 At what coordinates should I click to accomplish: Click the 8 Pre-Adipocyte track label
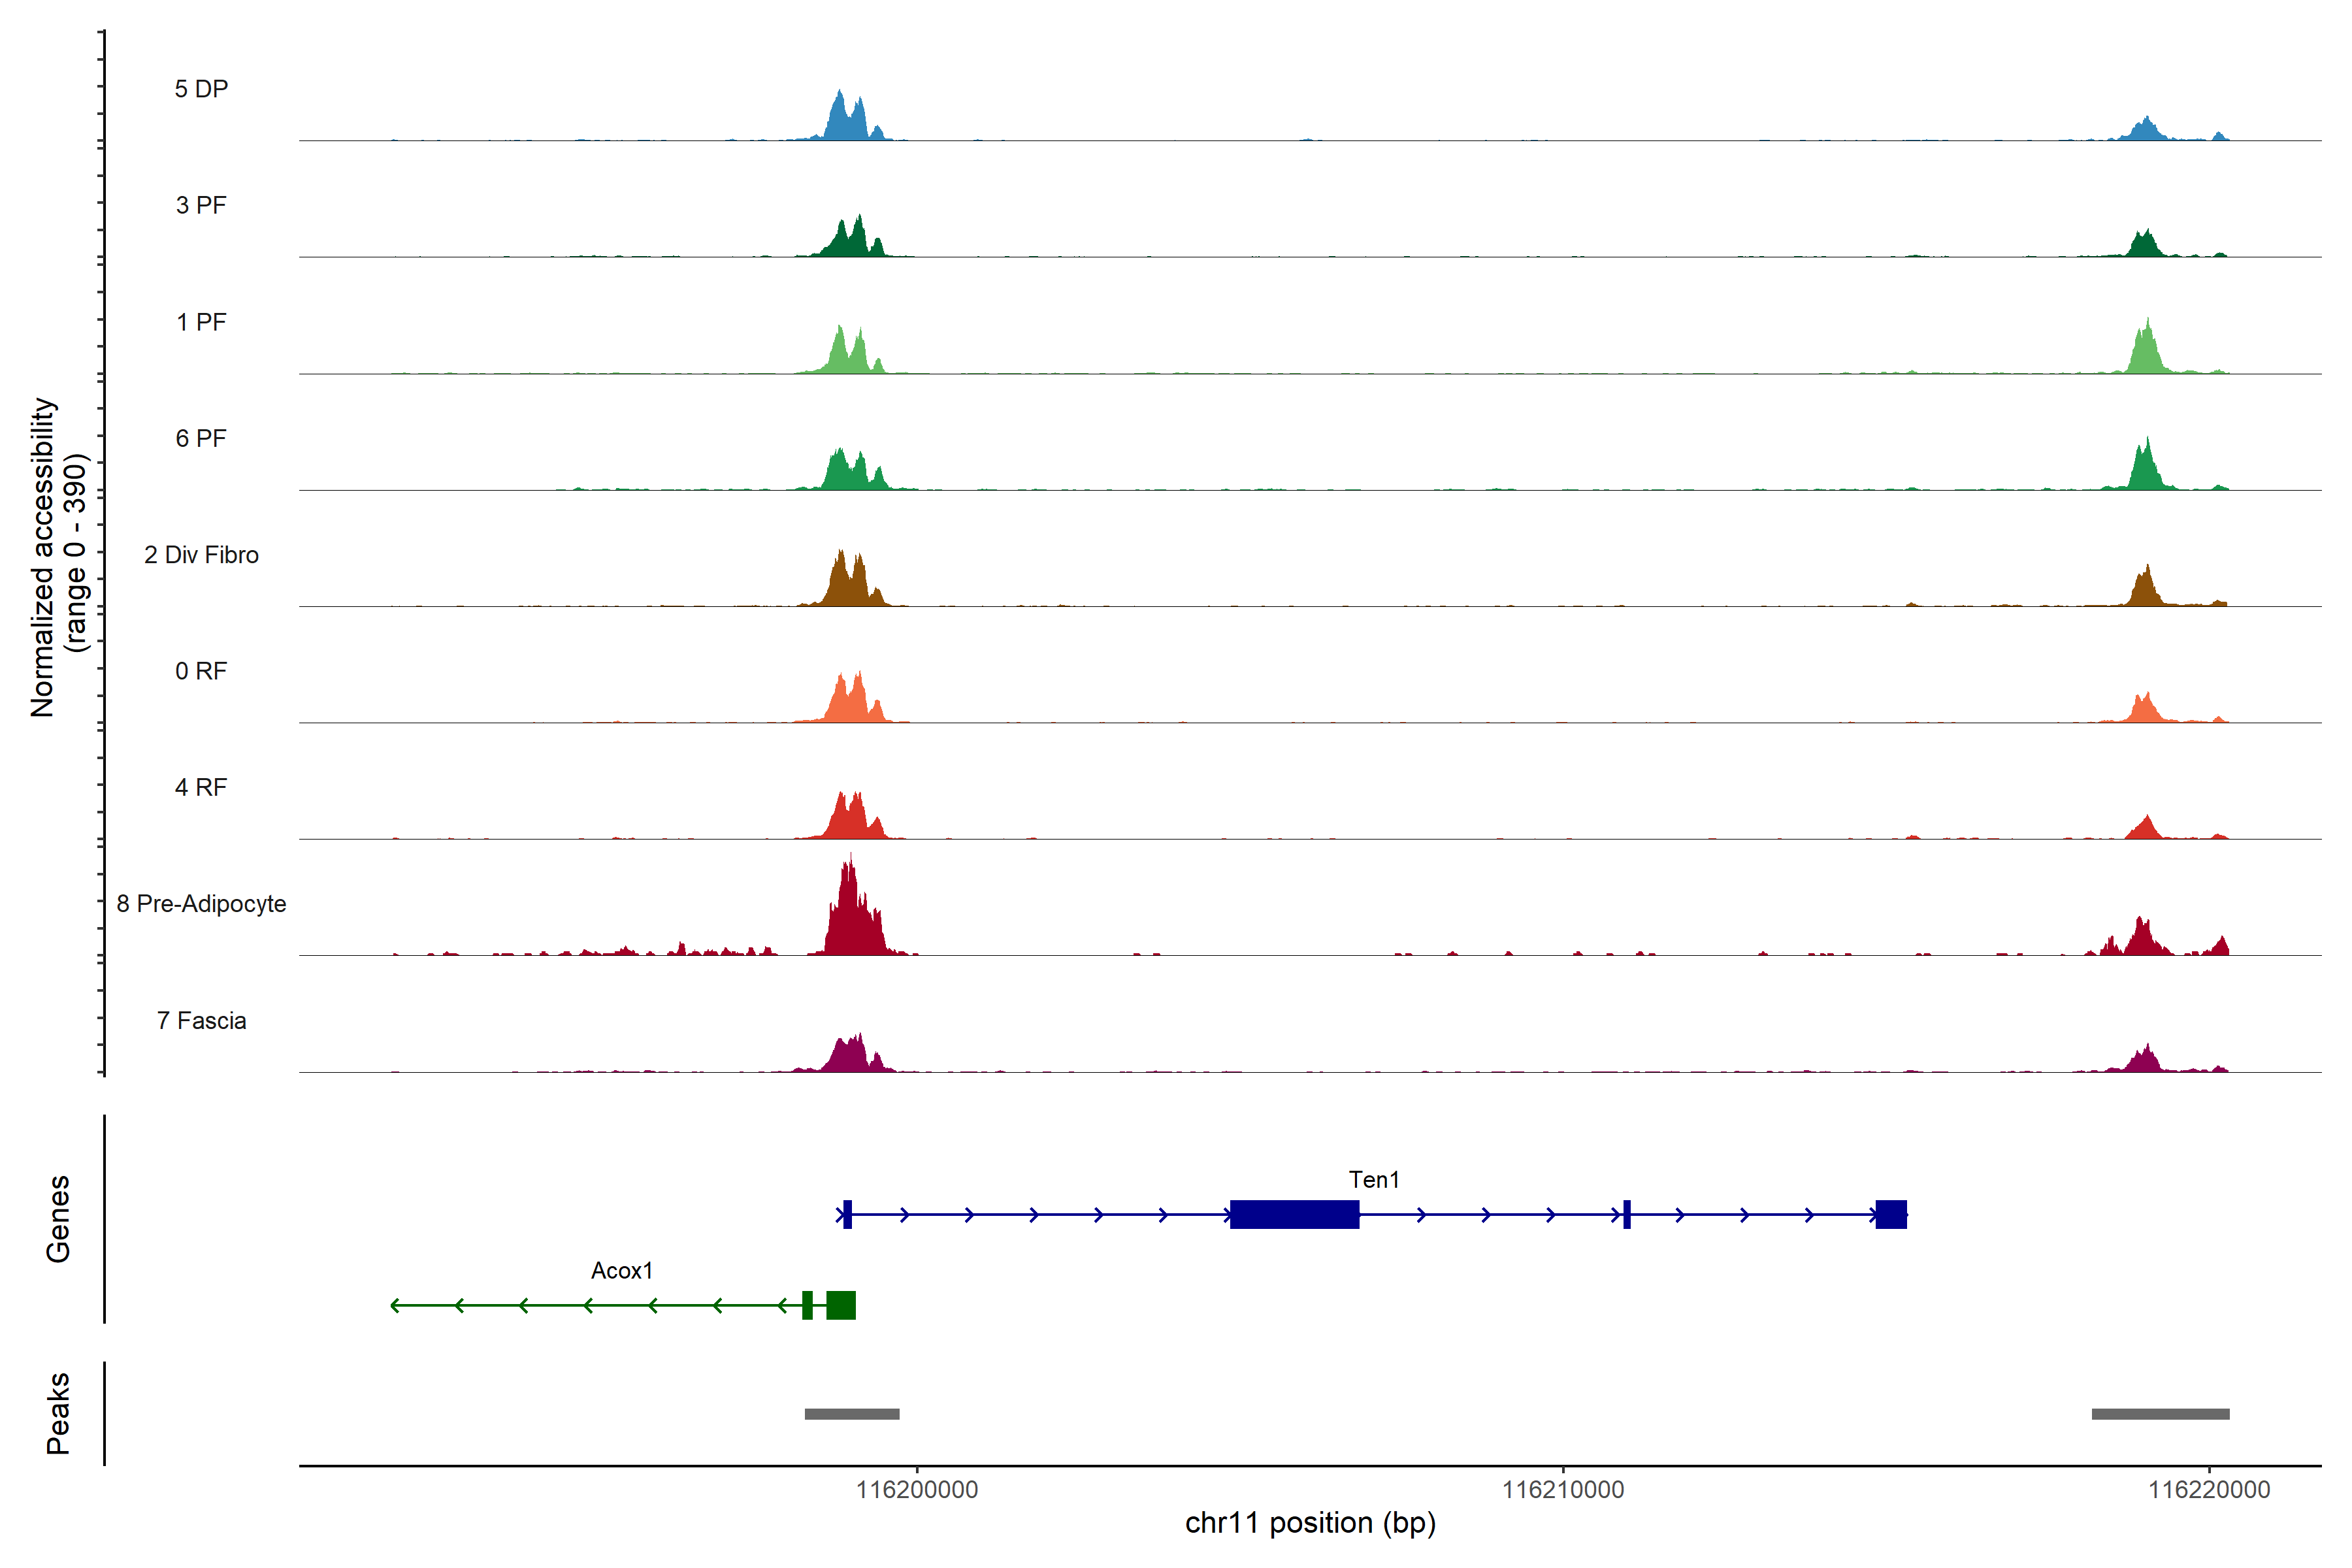click(201, 904)
